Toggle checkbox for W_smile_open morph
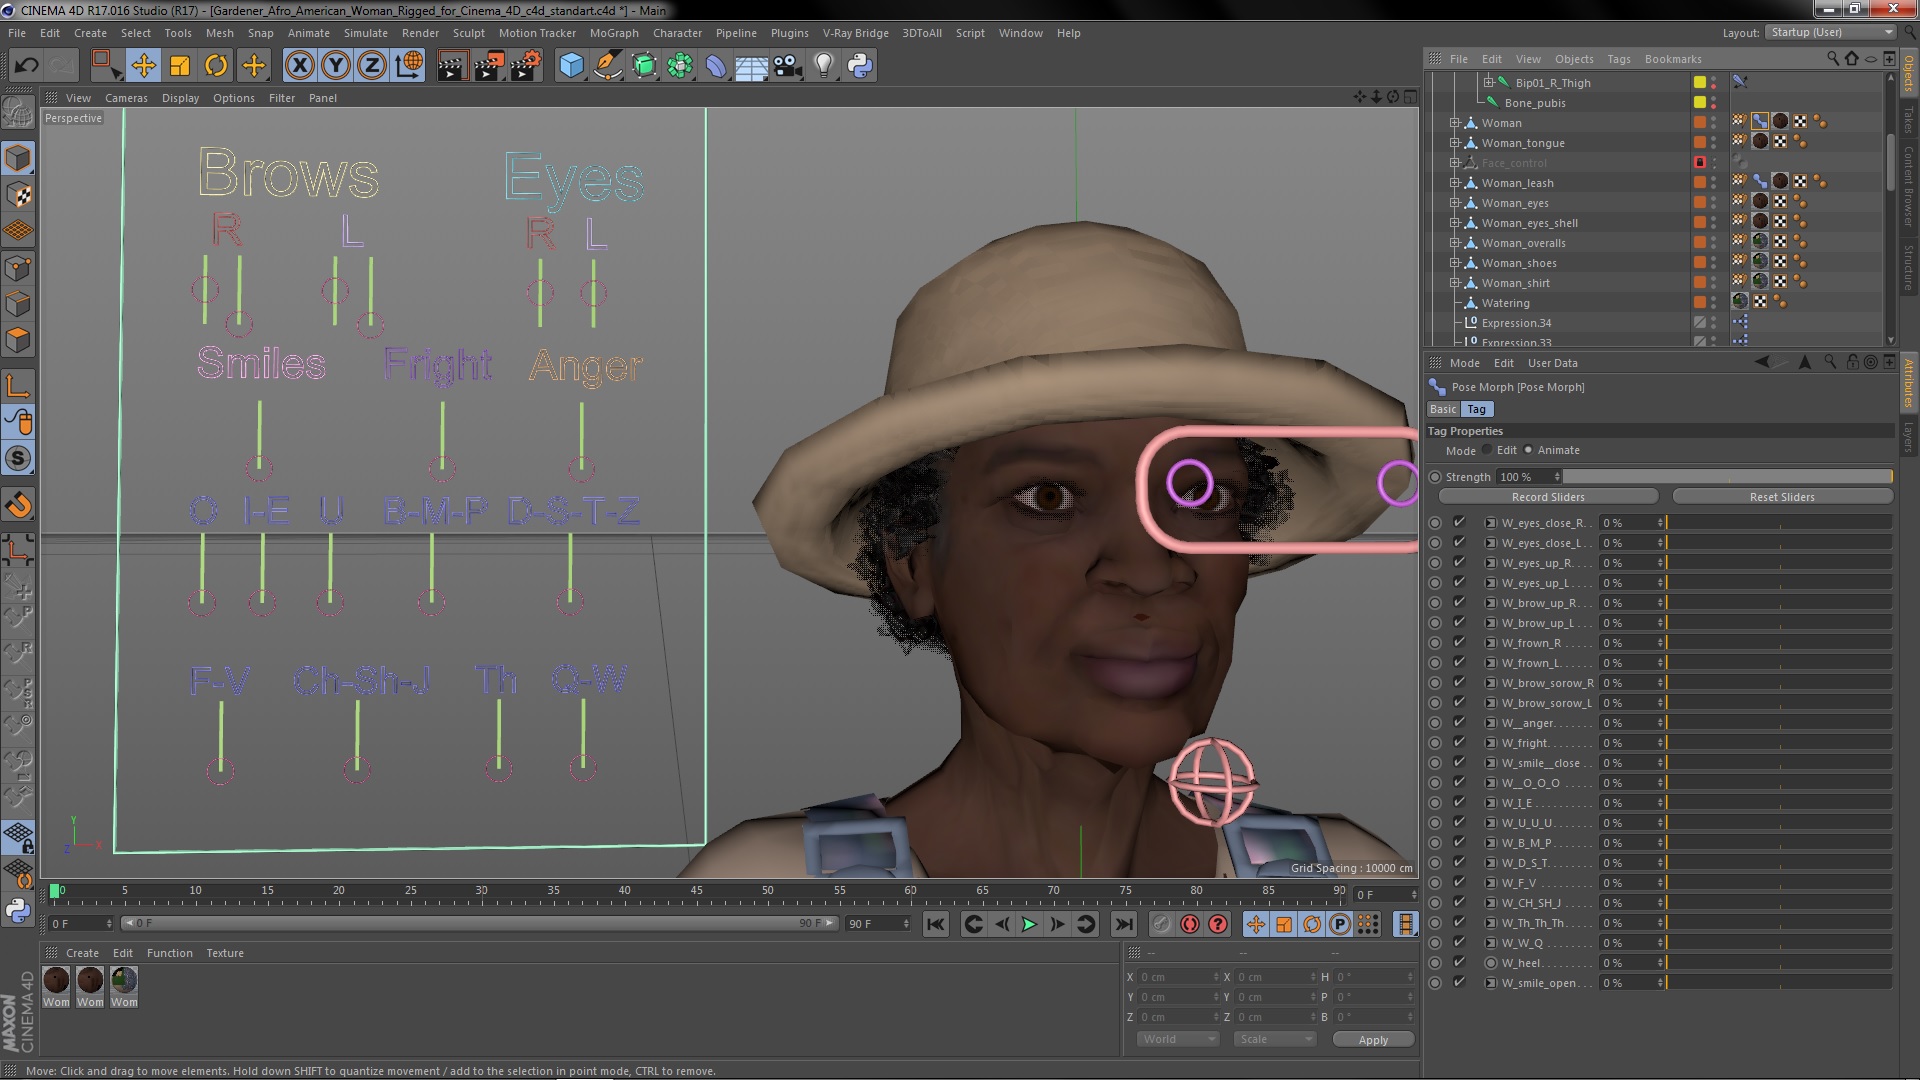1920x1080 pixels. [x=1459, y=982]
